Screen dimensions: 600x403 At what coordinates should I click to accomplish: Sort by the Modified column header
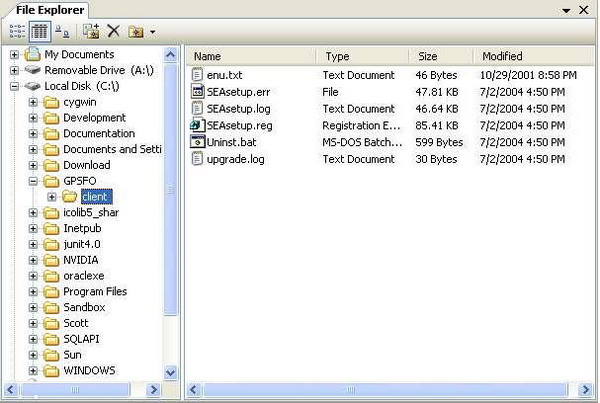point(533,56)
